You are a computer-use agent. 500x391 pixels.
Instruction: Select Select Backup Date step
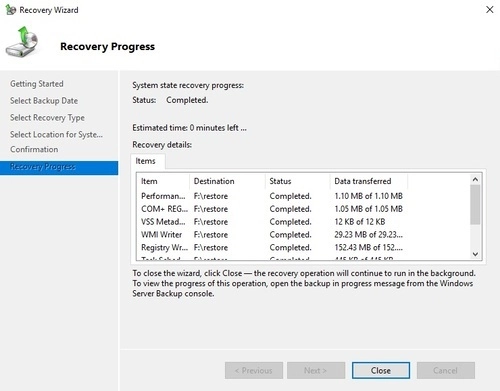(x=44, y=101)
